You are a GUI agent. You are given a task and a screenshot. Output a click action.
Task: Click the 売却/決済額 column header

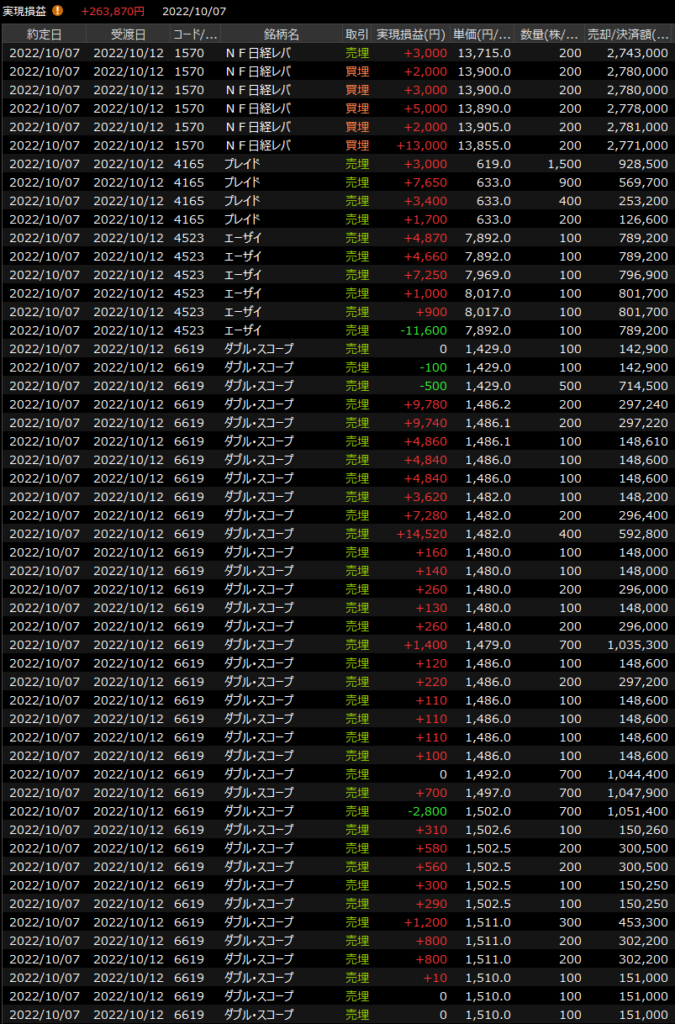click(x=629, y=34)
